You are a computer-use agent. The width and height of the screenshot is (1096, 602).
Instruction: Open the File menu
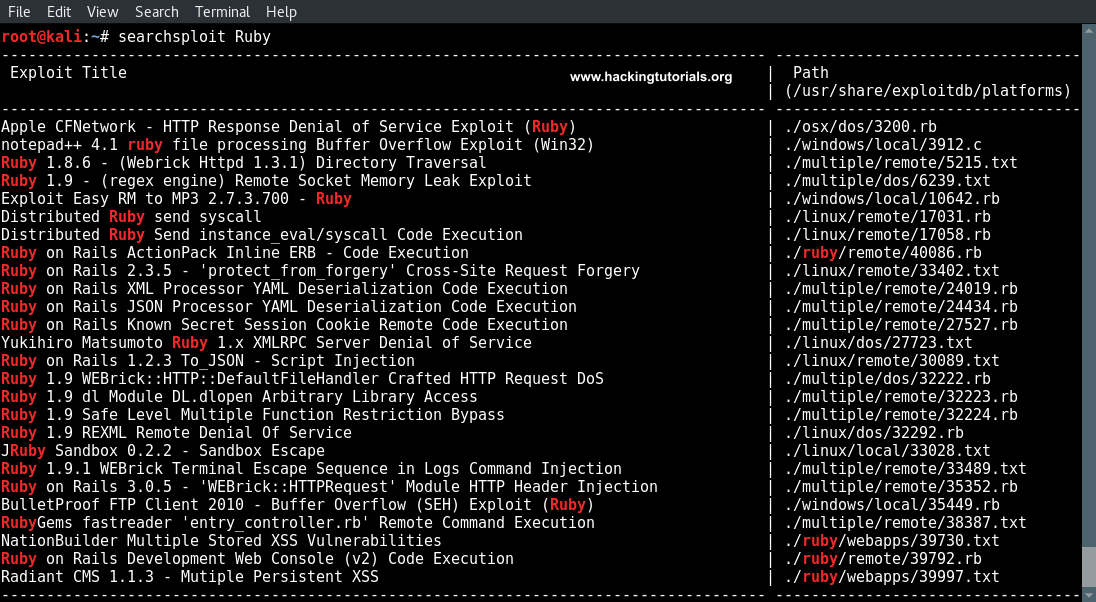19,12
